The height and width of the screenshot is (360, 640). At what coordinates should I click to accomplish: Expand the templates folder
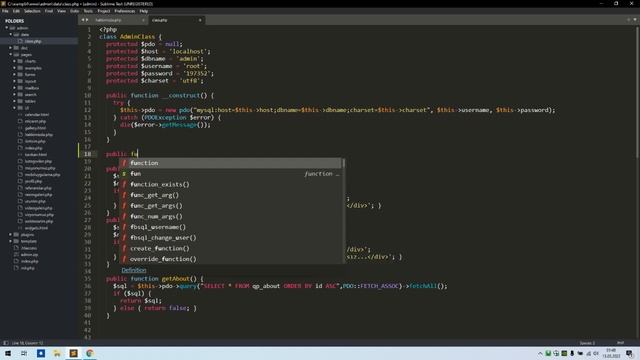pos(11,241)
